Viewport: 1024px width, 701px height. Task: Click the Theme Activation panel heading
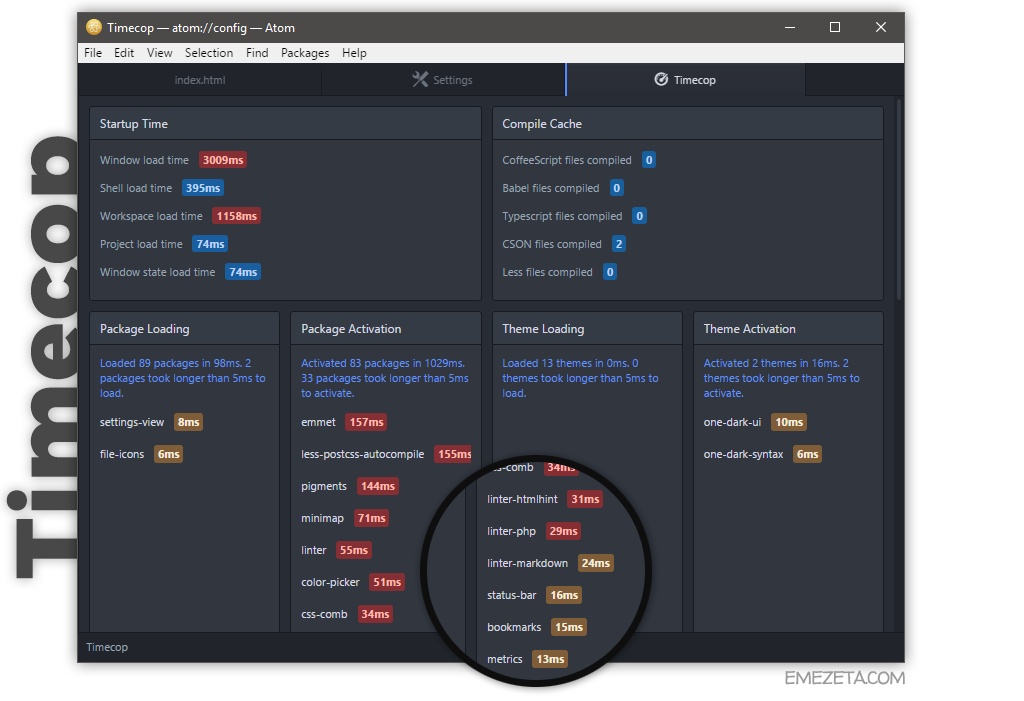(x=750, y=329)
